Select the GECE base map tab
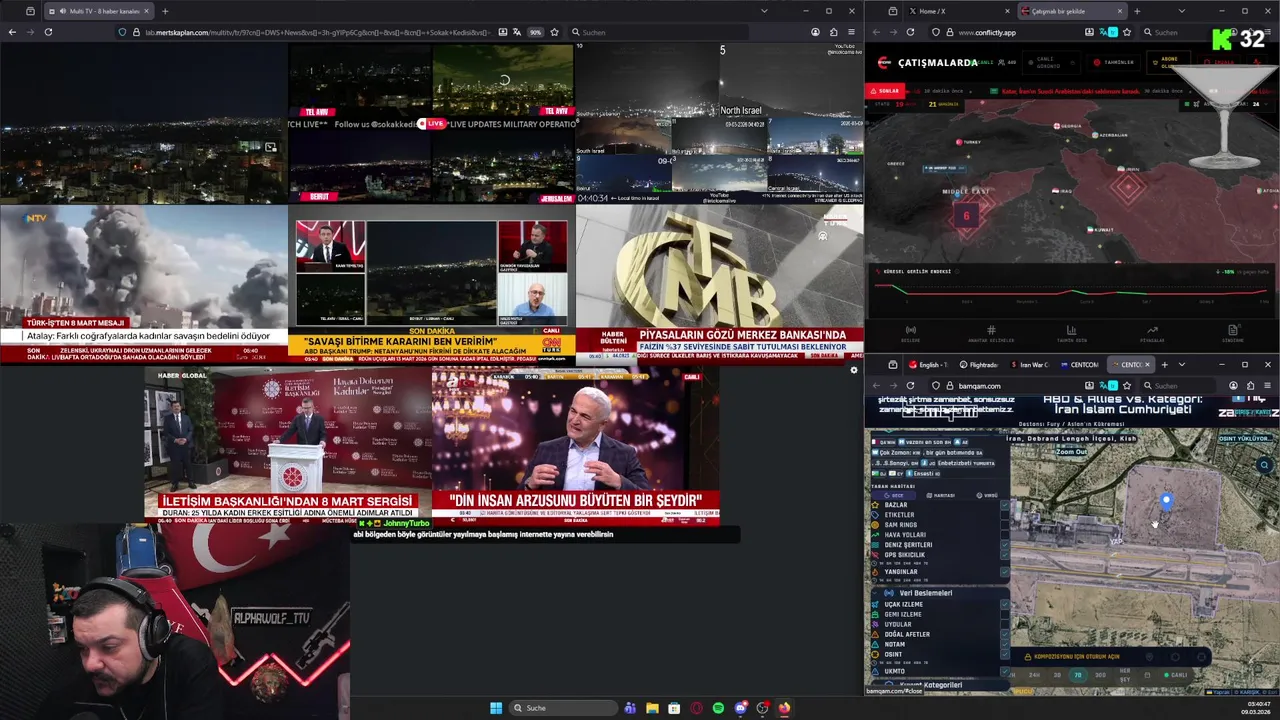Viewport: 1280px width, 720px height. (x=894, y=495)
